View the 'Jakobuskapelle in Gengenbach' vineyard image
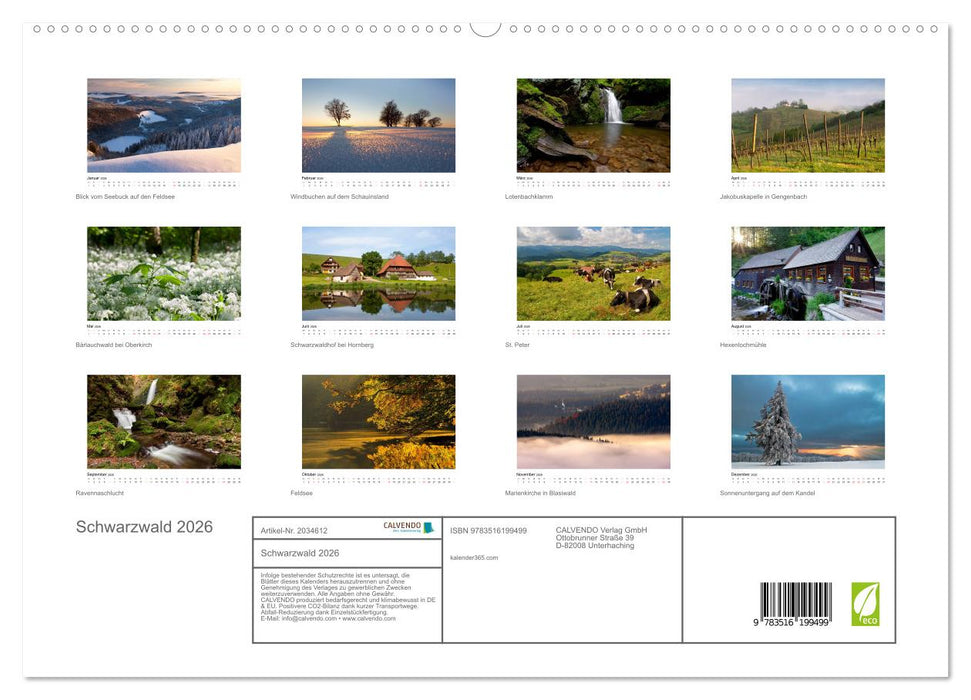The width and height of the screenshot is (971, 700). (808, 123)
